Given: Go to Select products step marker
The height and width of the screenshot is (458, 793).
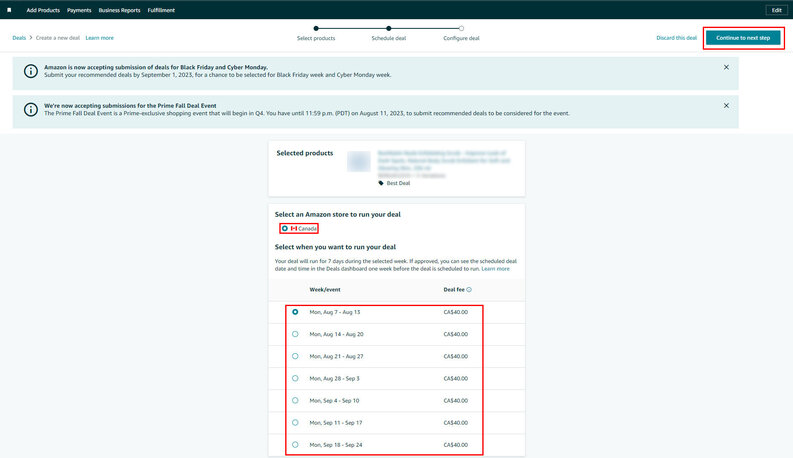Looking at the screenshot, I should point(316,28).
